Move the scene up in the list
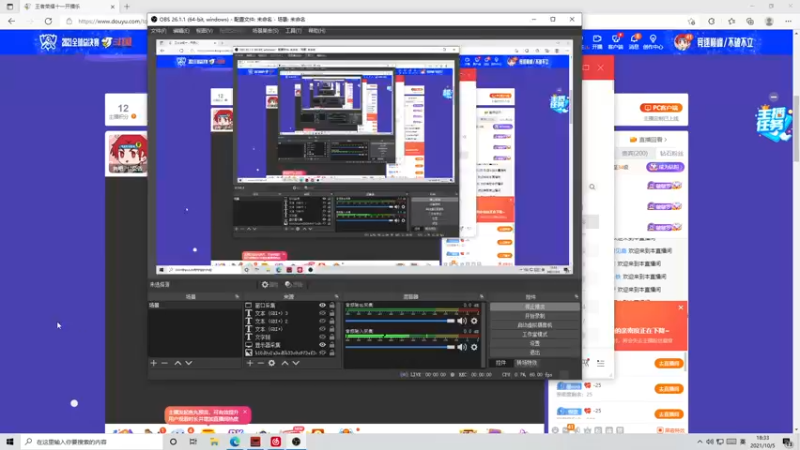Screen dimensions: 800x450 coord(178,363)
